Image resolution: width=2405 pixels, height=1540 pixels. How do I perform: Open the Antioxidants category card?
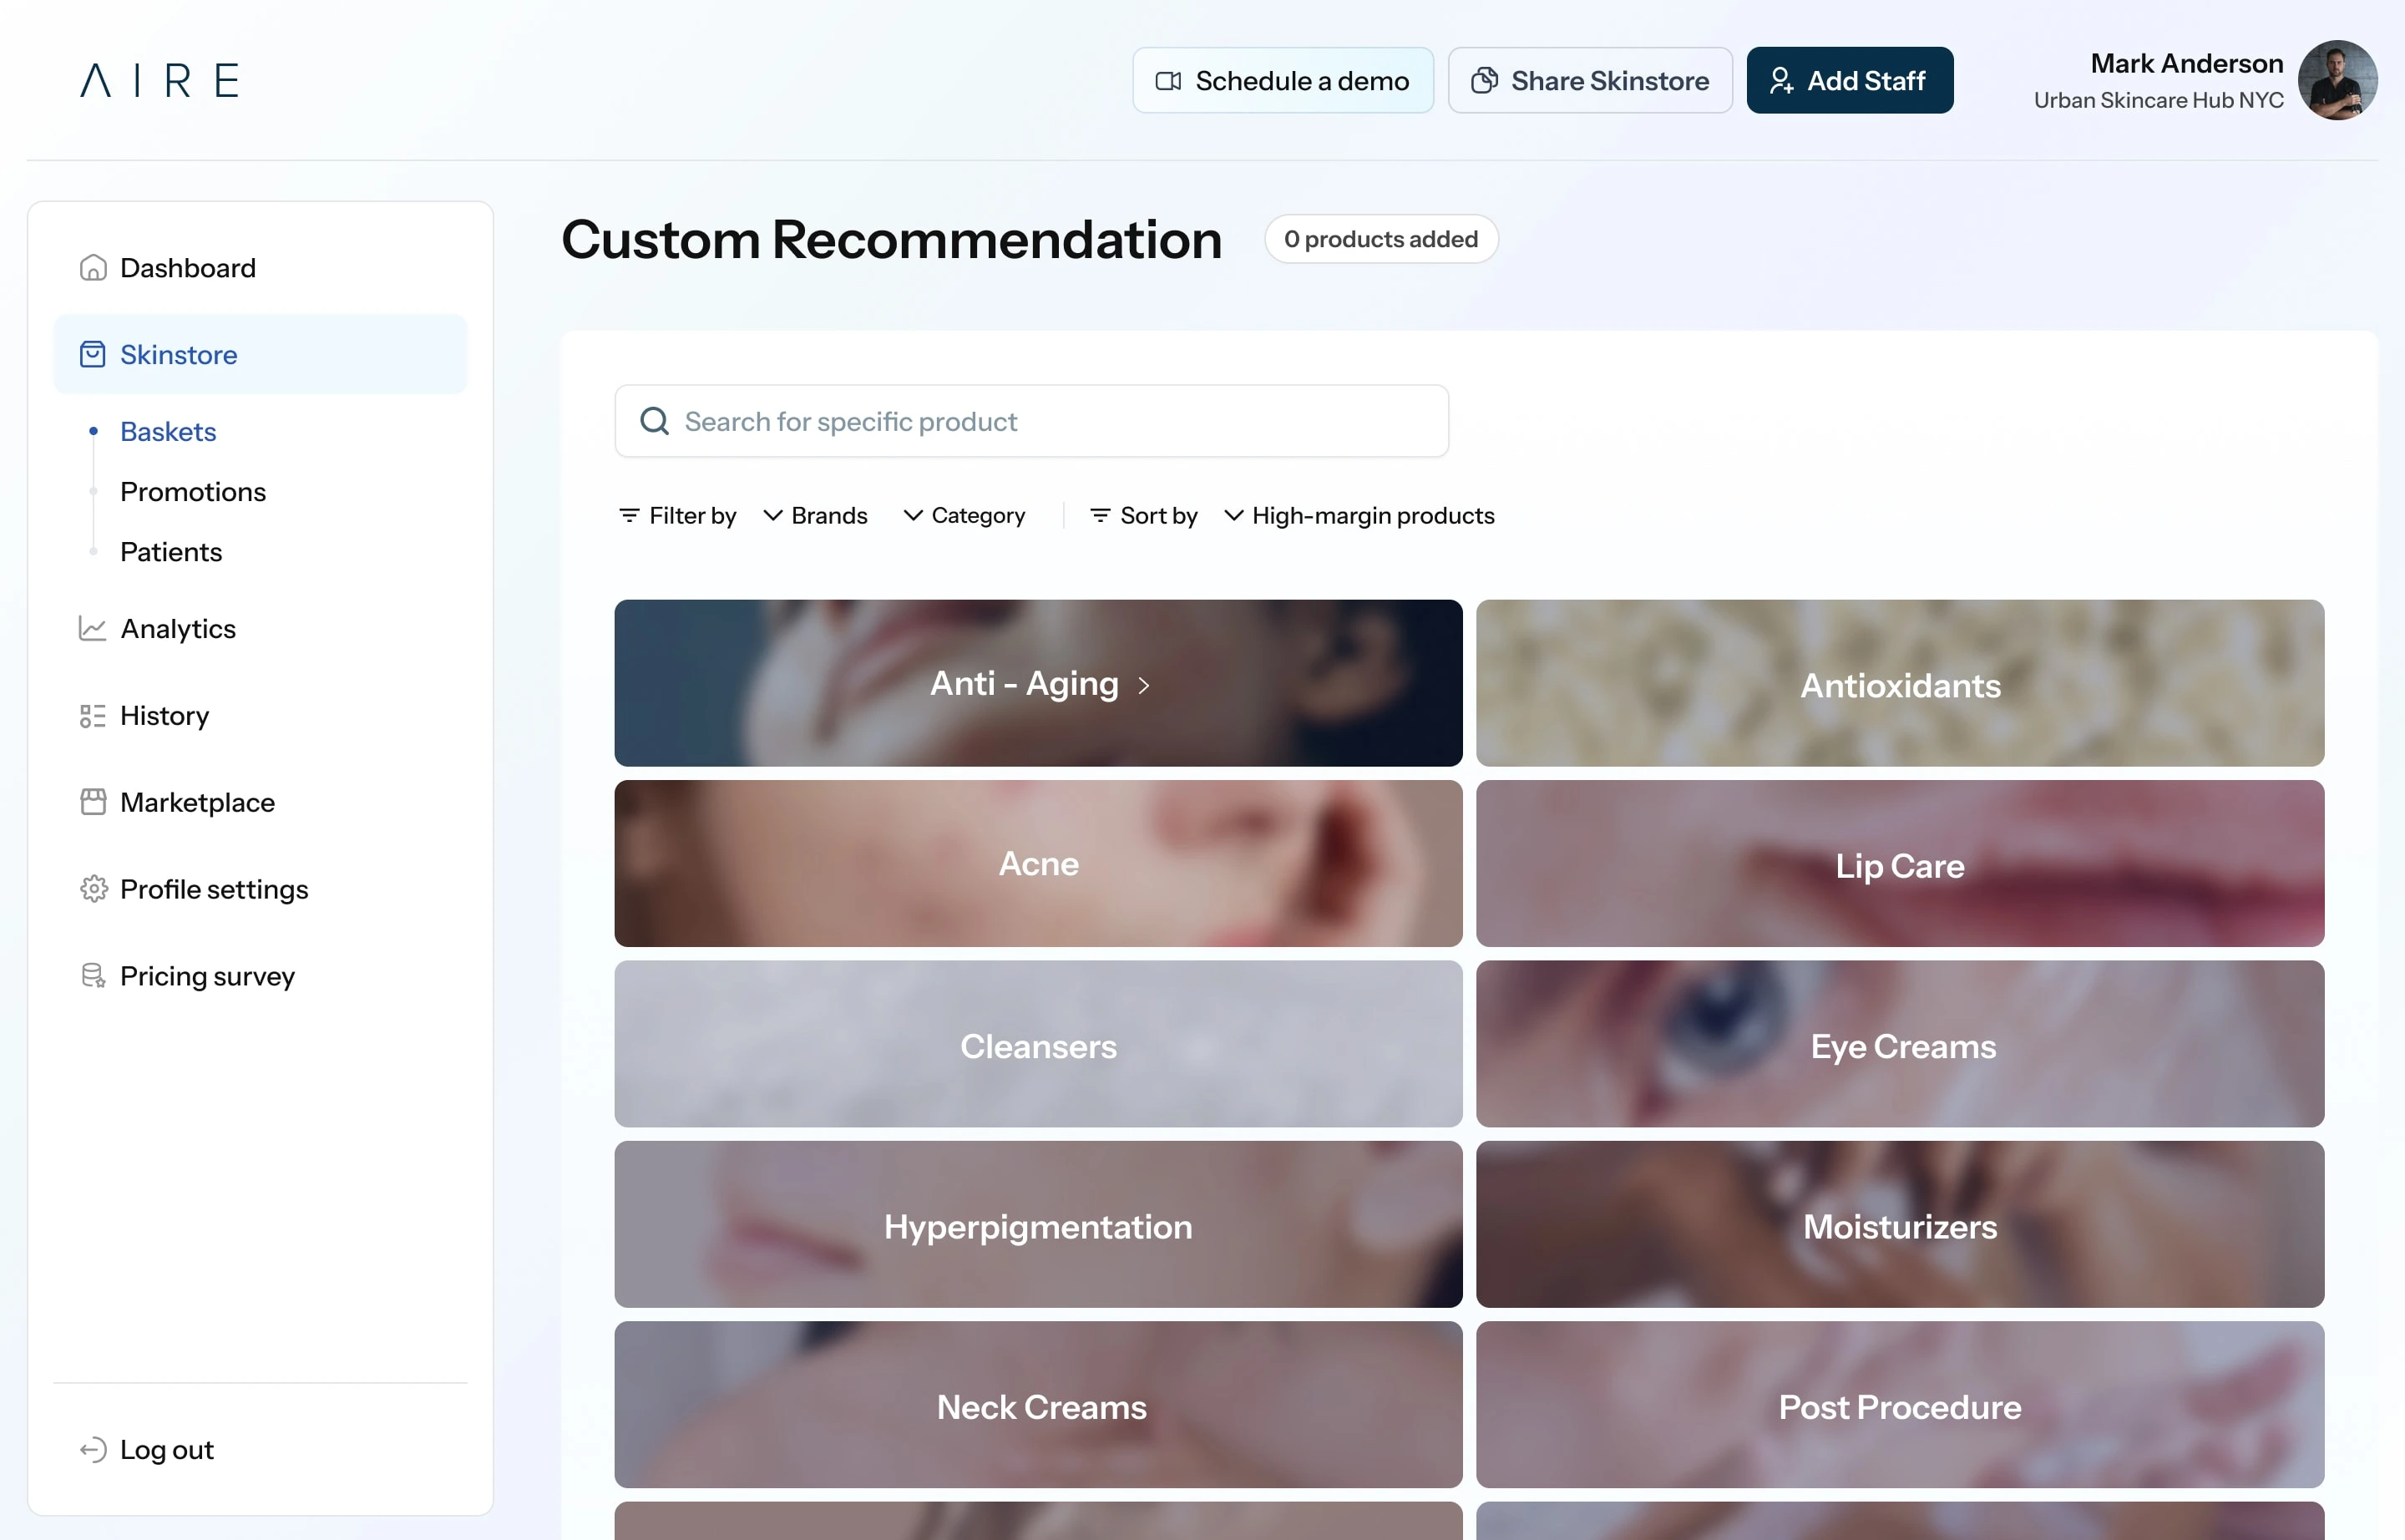[x=1900, y=683]
